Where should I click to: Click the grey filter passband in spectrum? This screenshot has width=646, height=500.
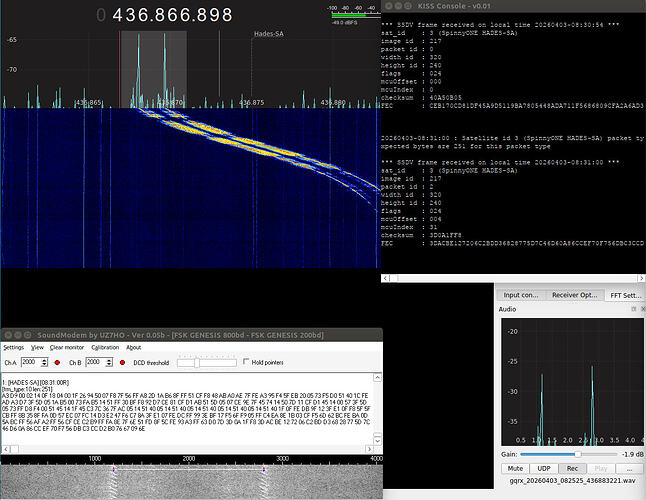point(154,69)
